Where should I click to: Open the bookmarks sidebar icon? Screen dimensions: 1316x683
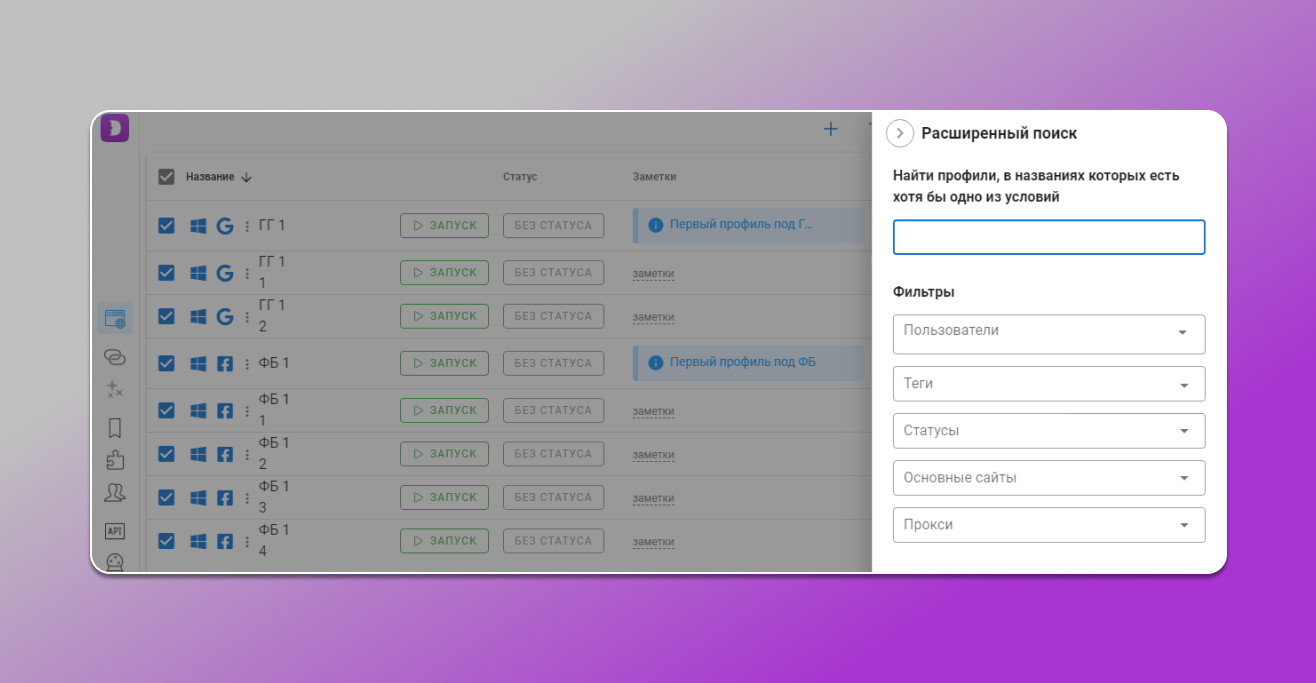115,428
